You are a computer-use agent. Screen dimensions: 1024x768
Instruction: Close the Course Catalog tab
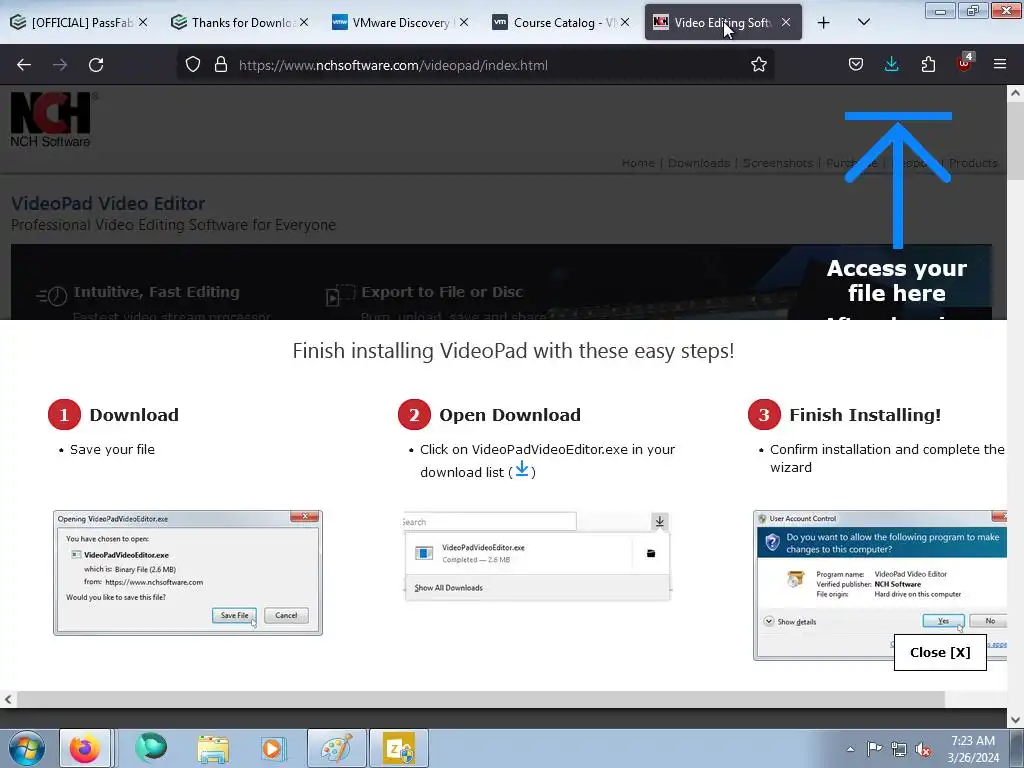[x=625, y=22]
